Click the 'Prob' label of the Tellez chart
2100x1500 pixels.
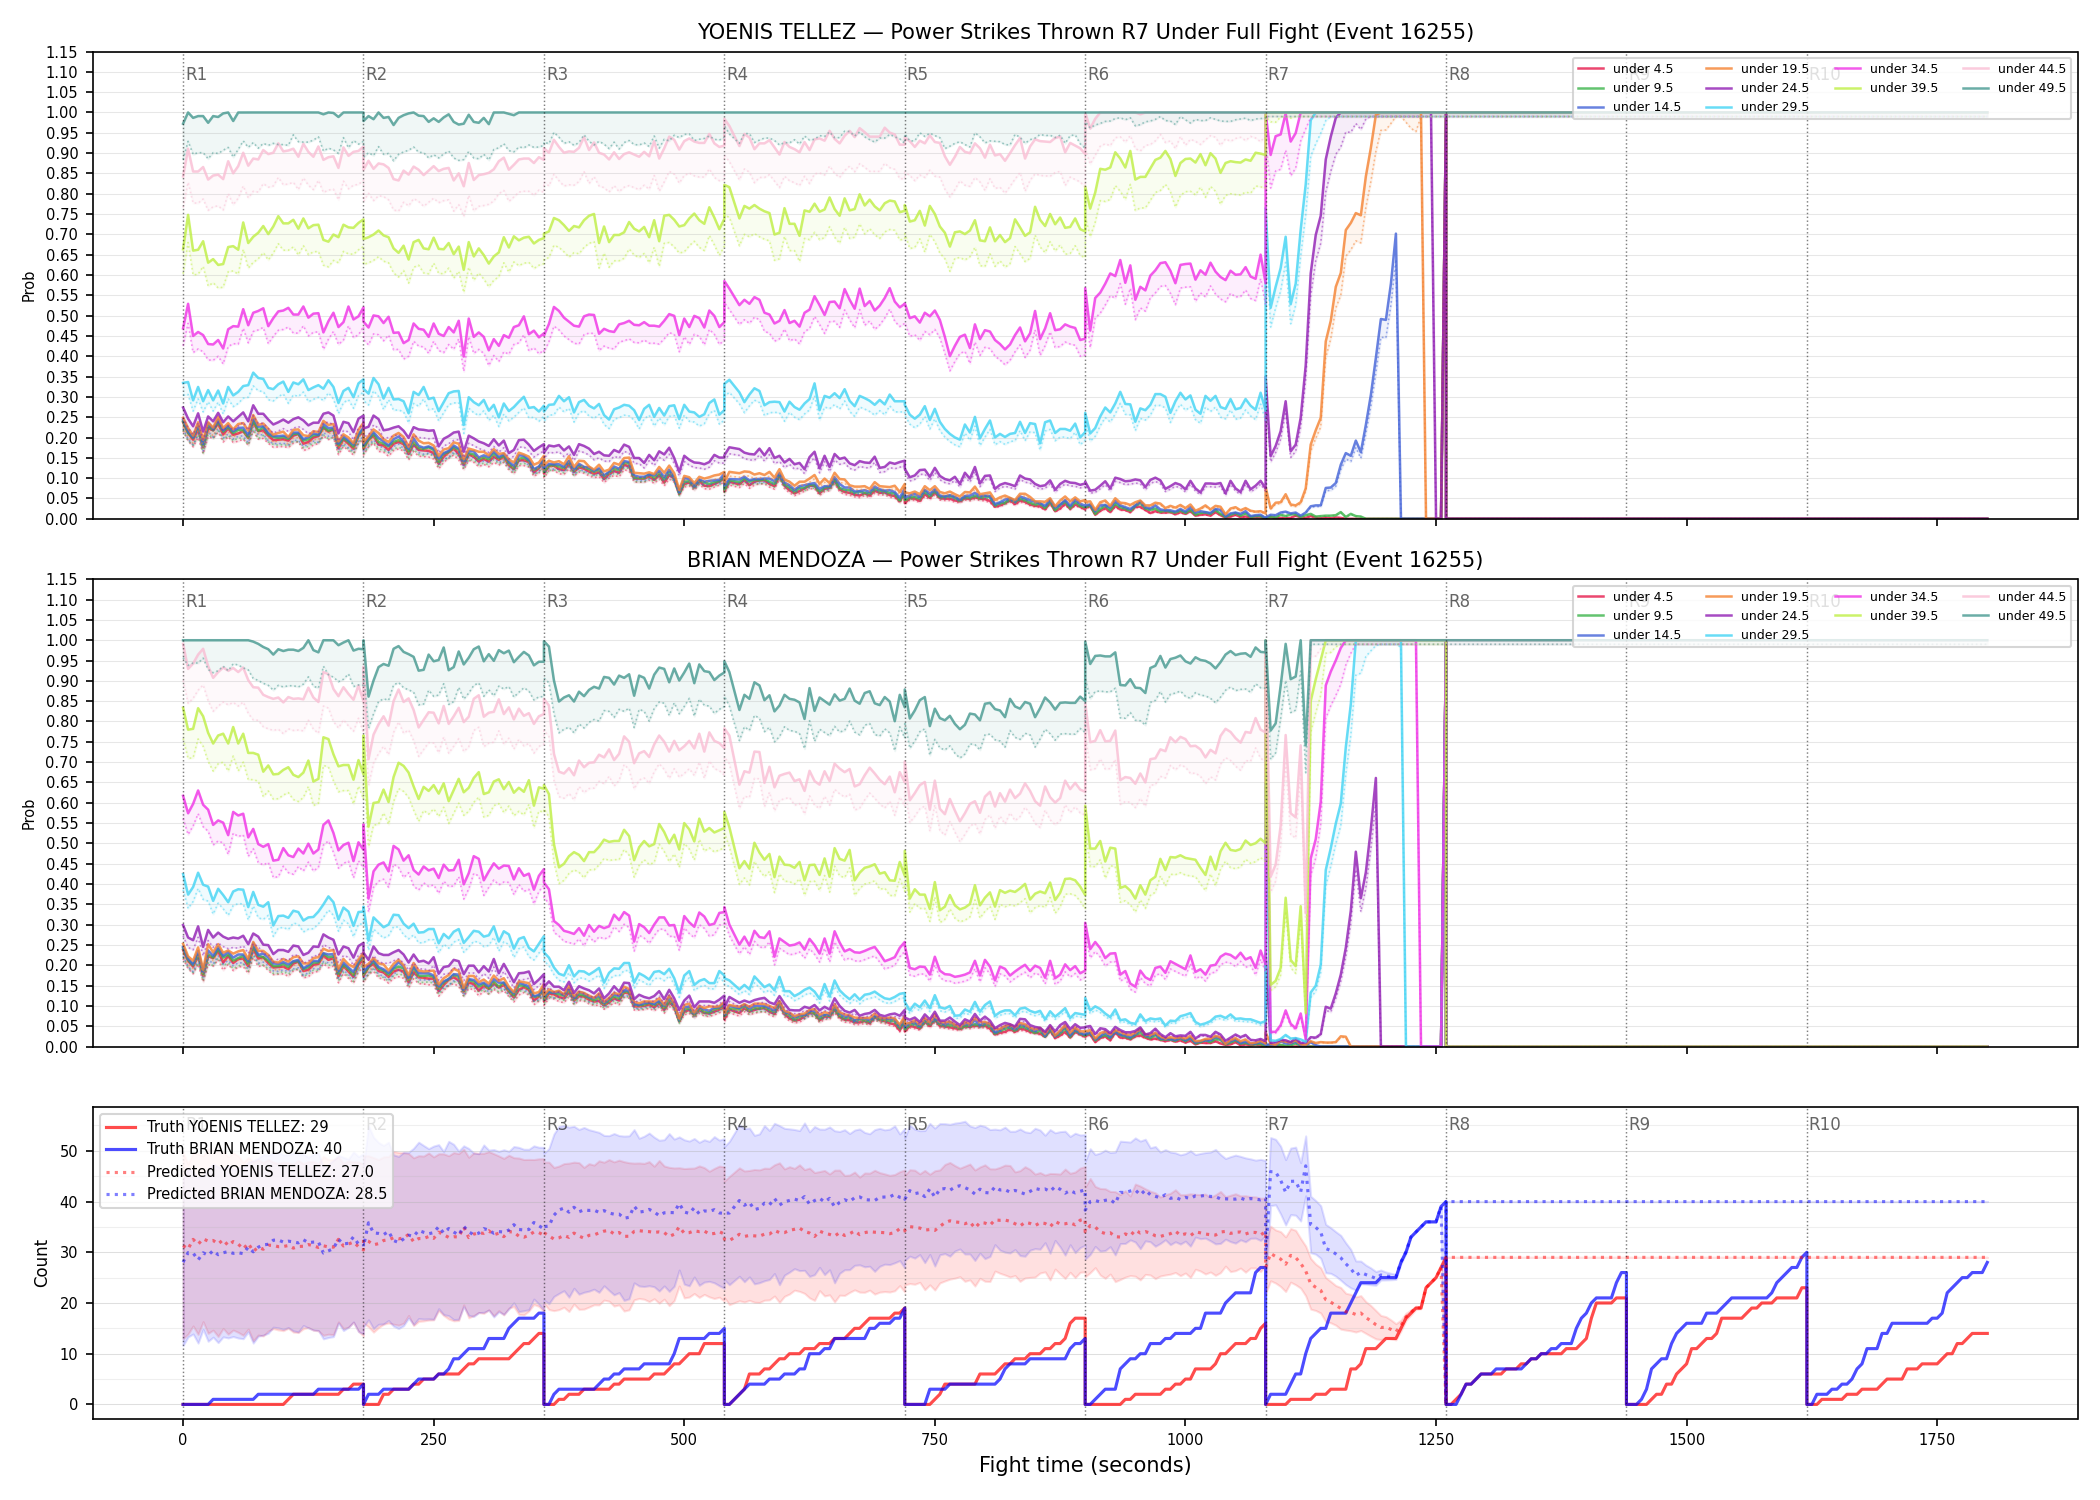pos(29,287)
